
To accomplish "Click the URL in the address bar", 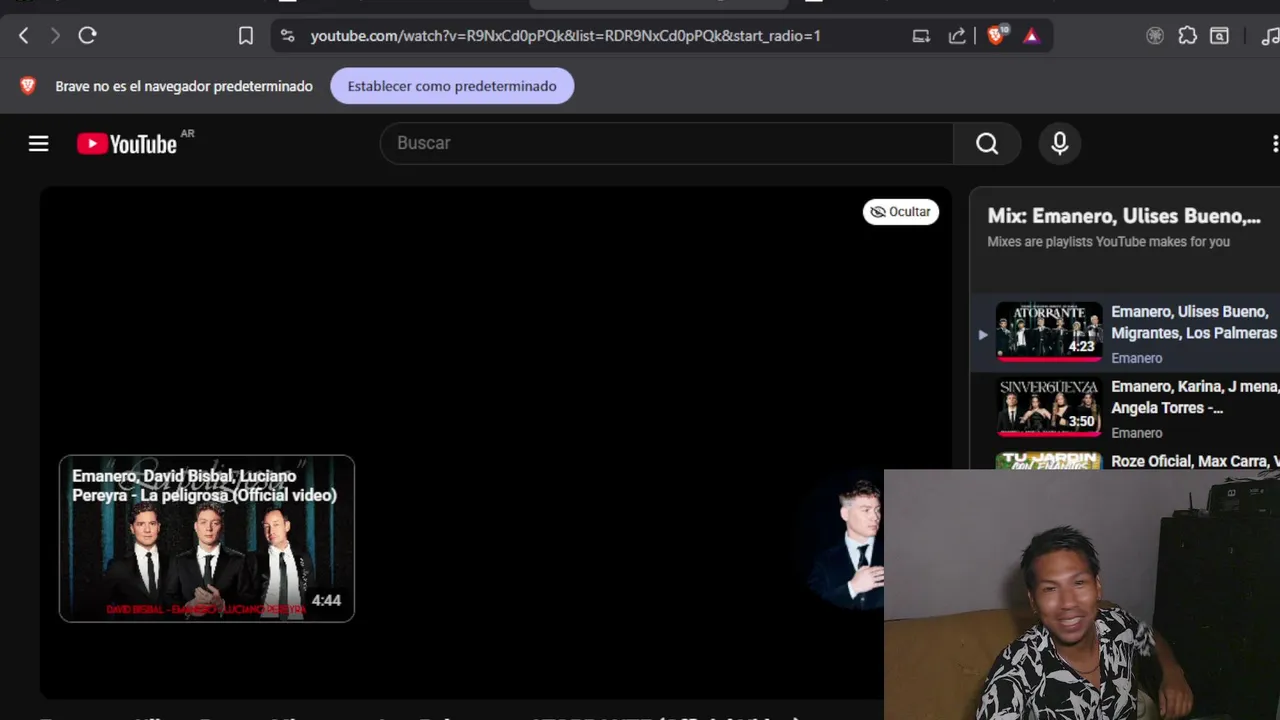I will tap(566, 36).
